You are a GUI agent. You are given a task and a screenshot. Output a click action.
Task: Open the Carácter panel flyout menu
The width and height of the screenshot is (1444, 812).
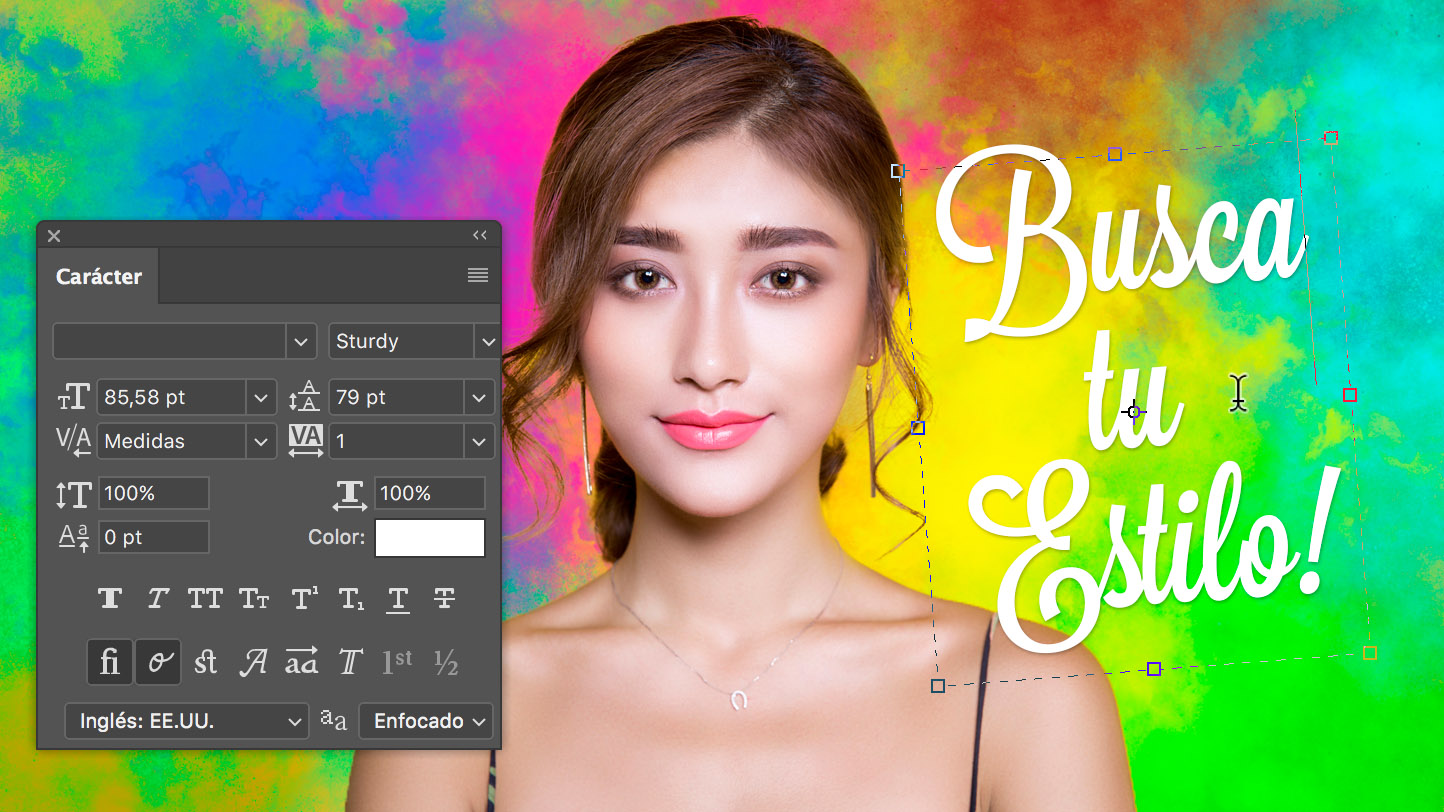[x=478, y=276]
